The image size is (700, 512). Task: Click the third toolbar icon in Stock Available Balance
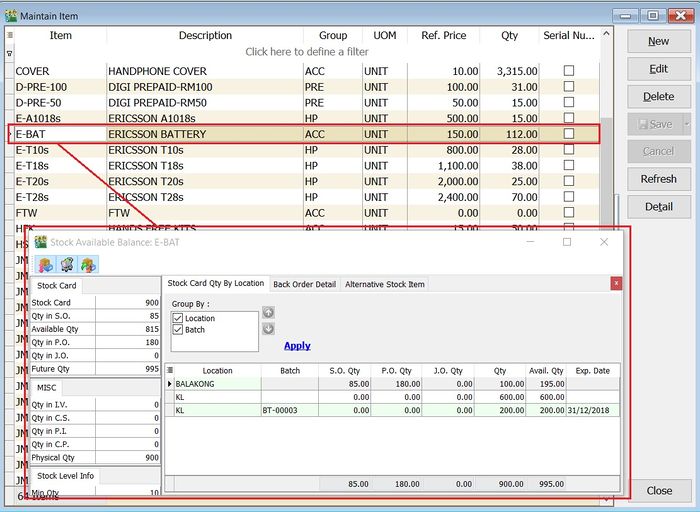[x=88, y=264]
